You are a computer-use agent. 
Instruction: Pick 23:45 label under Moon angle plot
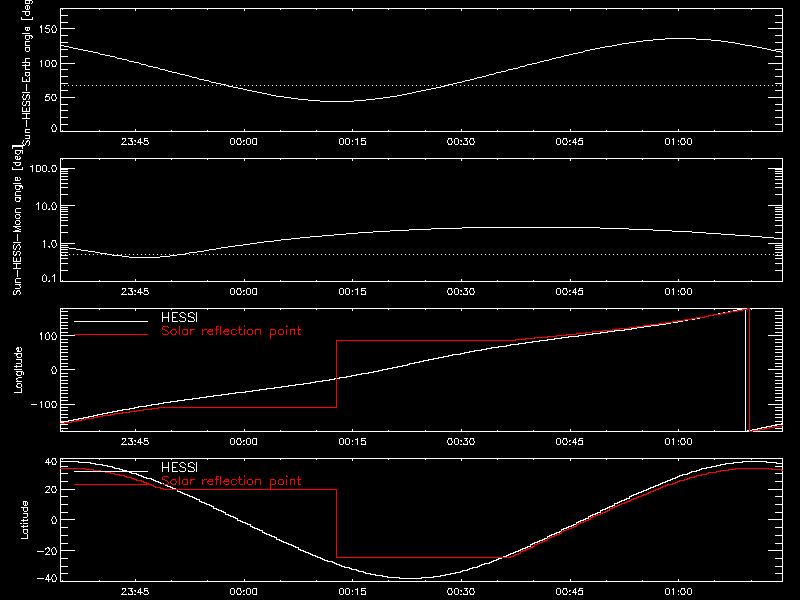coord(135,292)
